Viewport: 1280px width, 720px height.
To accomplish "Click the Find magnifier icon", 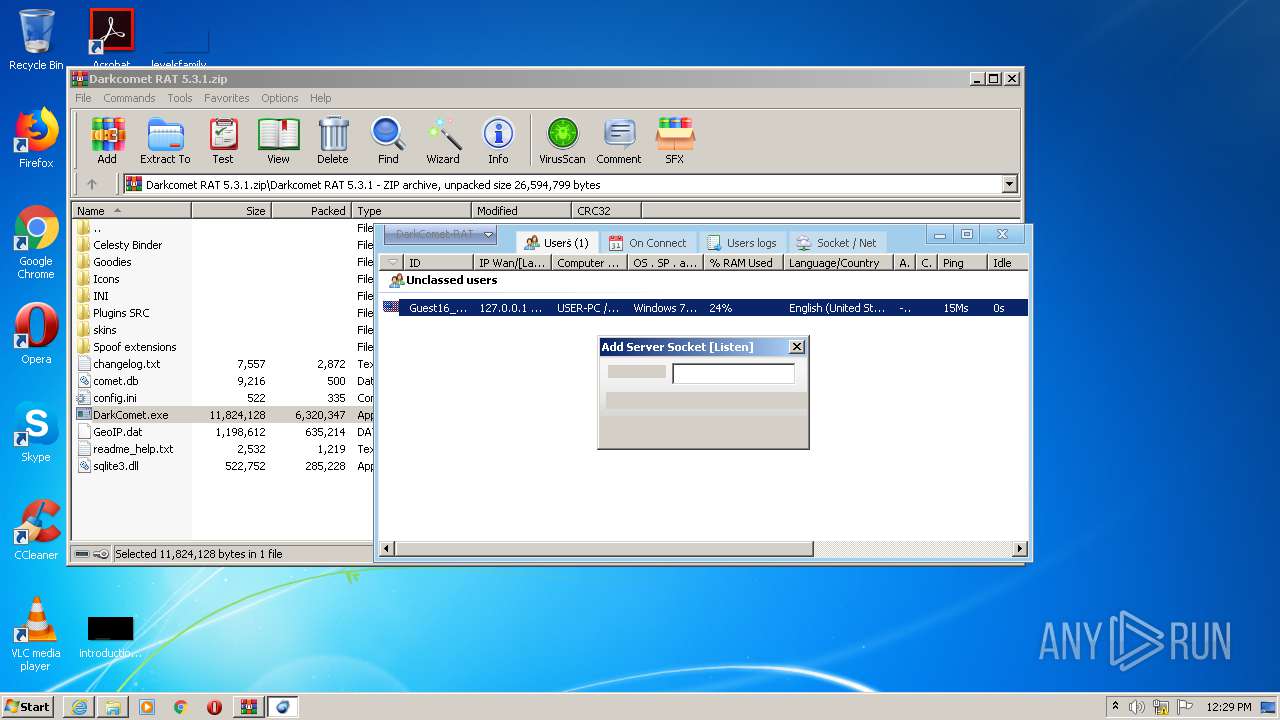I will click(388, 141).
